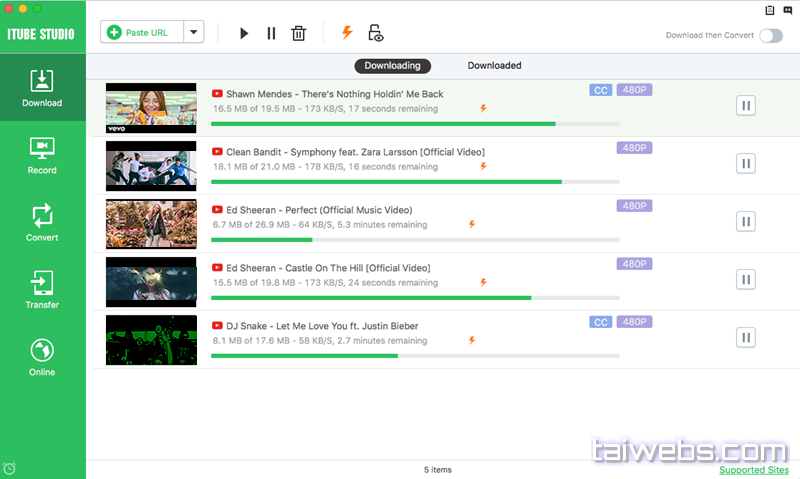800x479 pixels.
Task: Pause the Shawn Mendes download
Action: (745, 105)
